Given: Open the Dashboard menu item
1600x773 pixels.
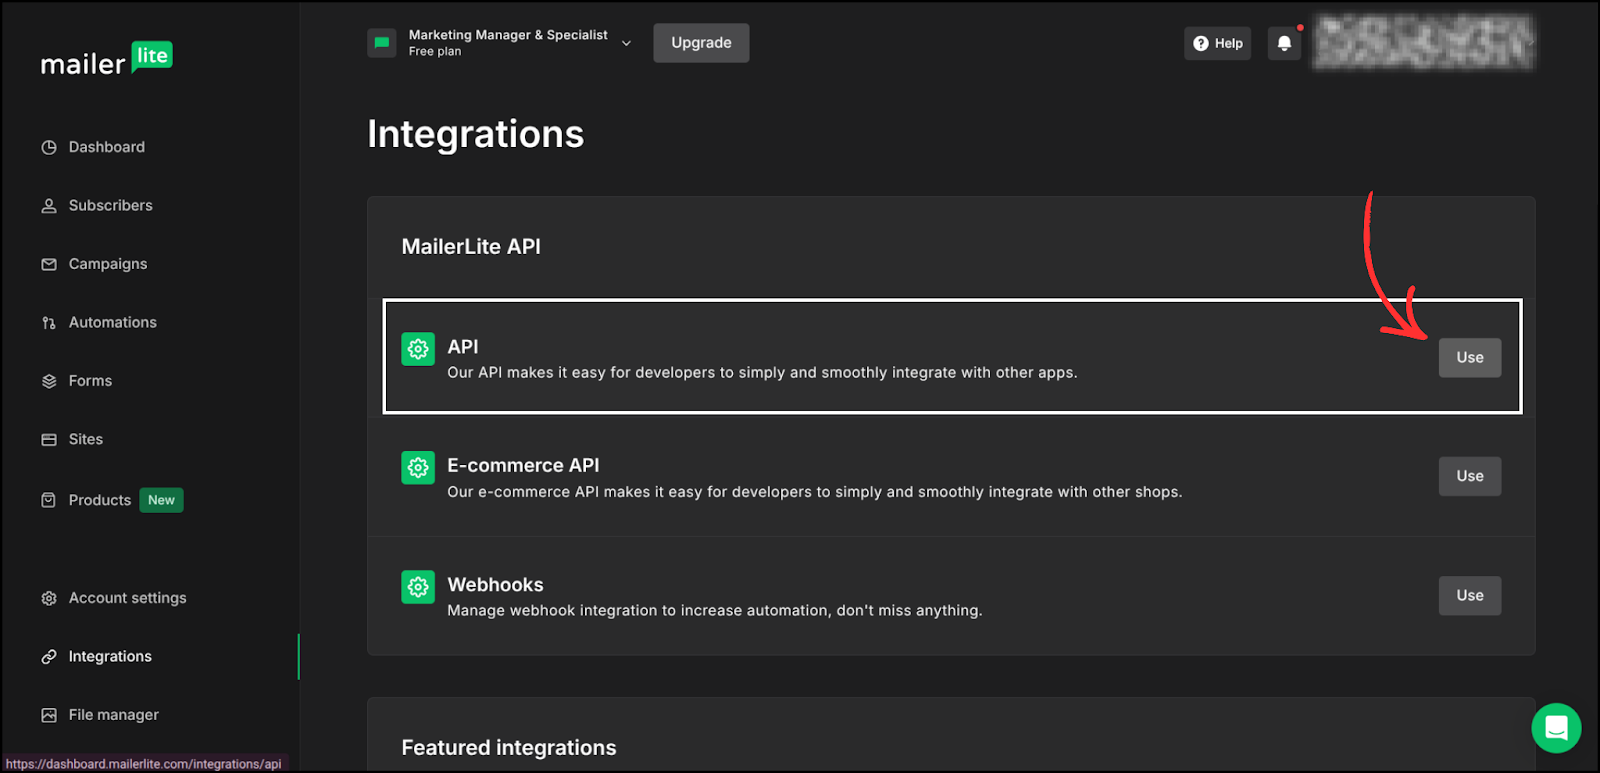Looking at the screenshot, I should [107, 147].
